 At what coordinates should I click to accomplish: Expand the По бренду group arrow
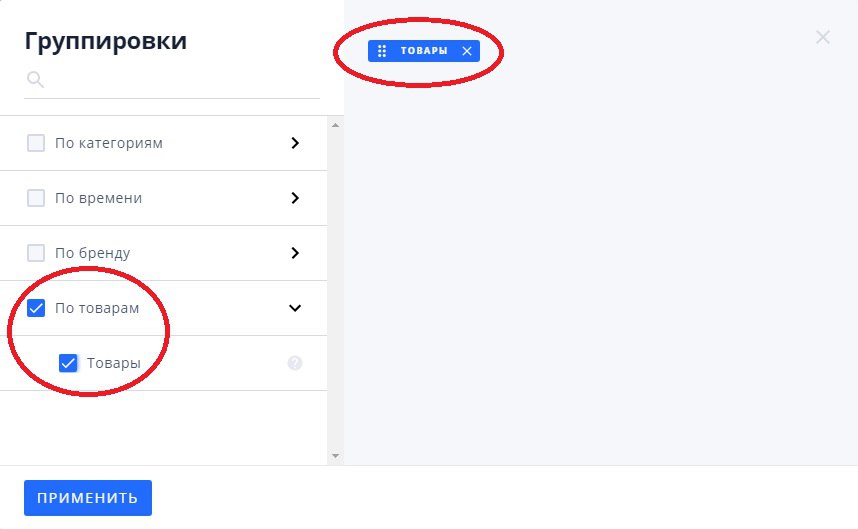pos(295,253)
